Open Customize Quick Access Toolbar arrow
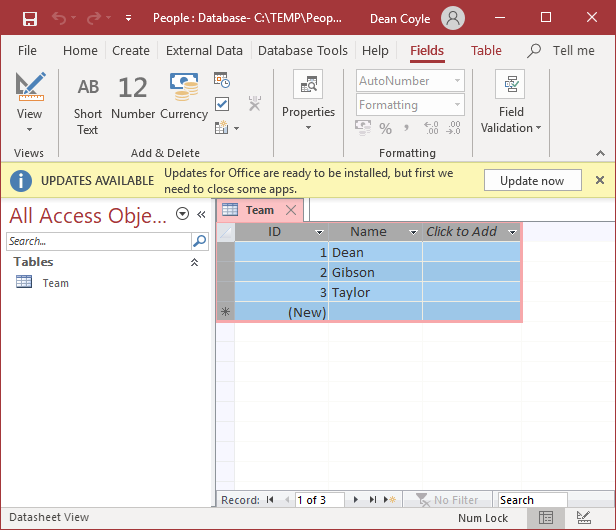Image resolution: width=616 pixels, height=530 pixels. coord(128,18)
